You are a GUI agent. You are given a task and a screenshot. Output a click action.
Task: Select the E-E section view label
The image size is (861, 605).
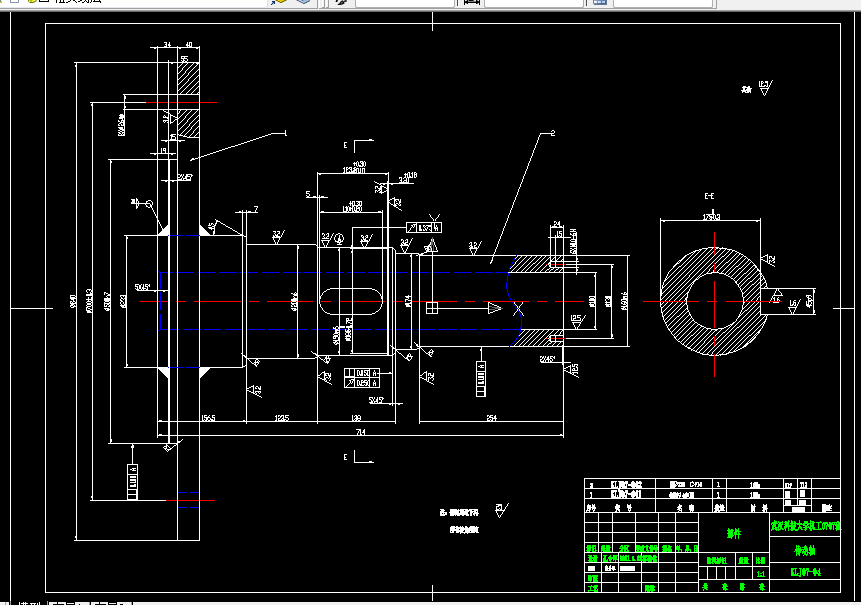[709, 196]
